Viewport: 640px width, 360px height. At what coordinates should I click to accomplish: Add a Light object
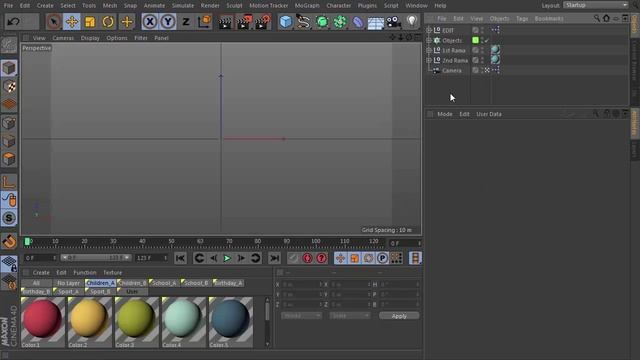[412, 22]
